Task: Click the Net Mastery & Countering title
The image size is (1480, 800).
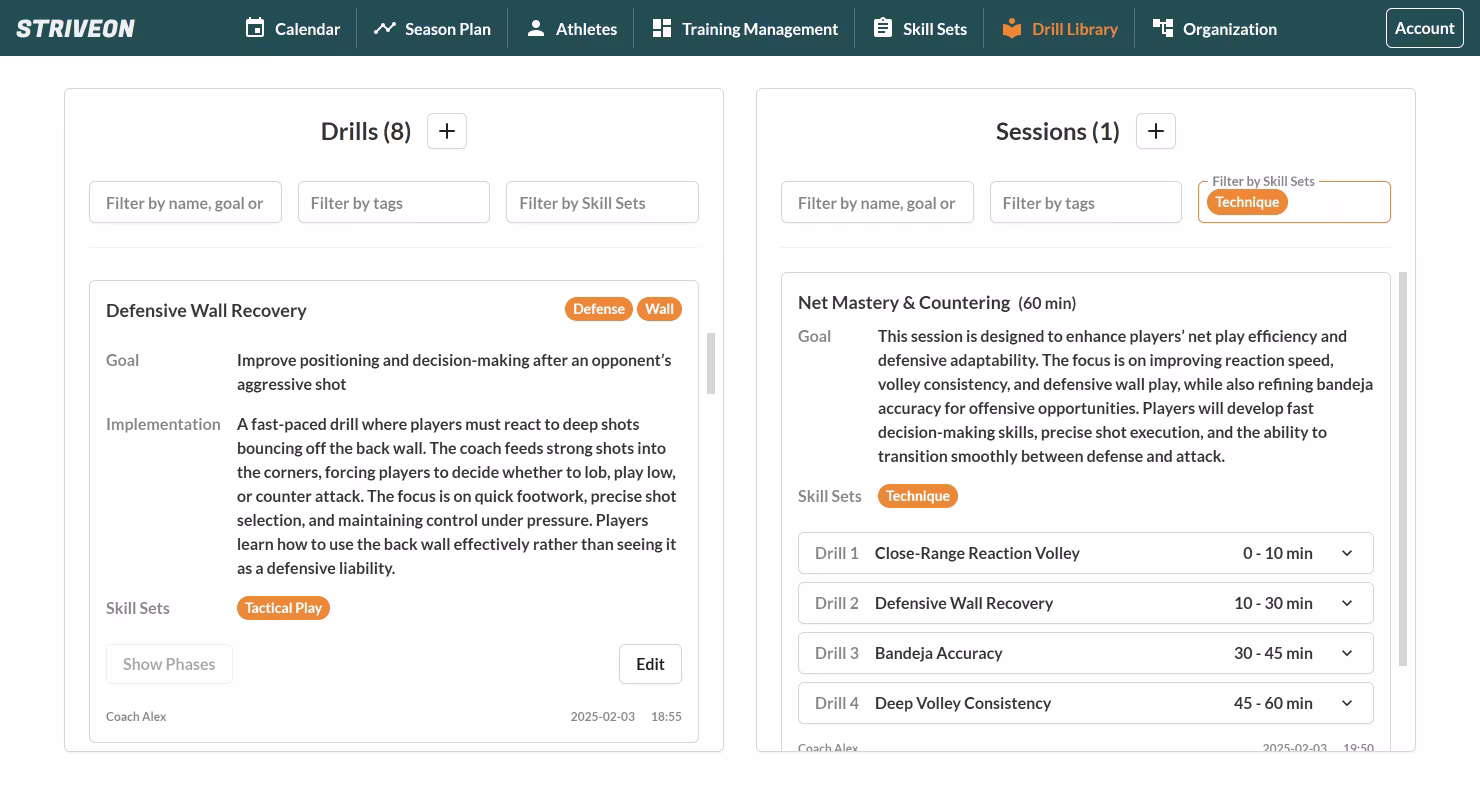Action: (904, 302)
